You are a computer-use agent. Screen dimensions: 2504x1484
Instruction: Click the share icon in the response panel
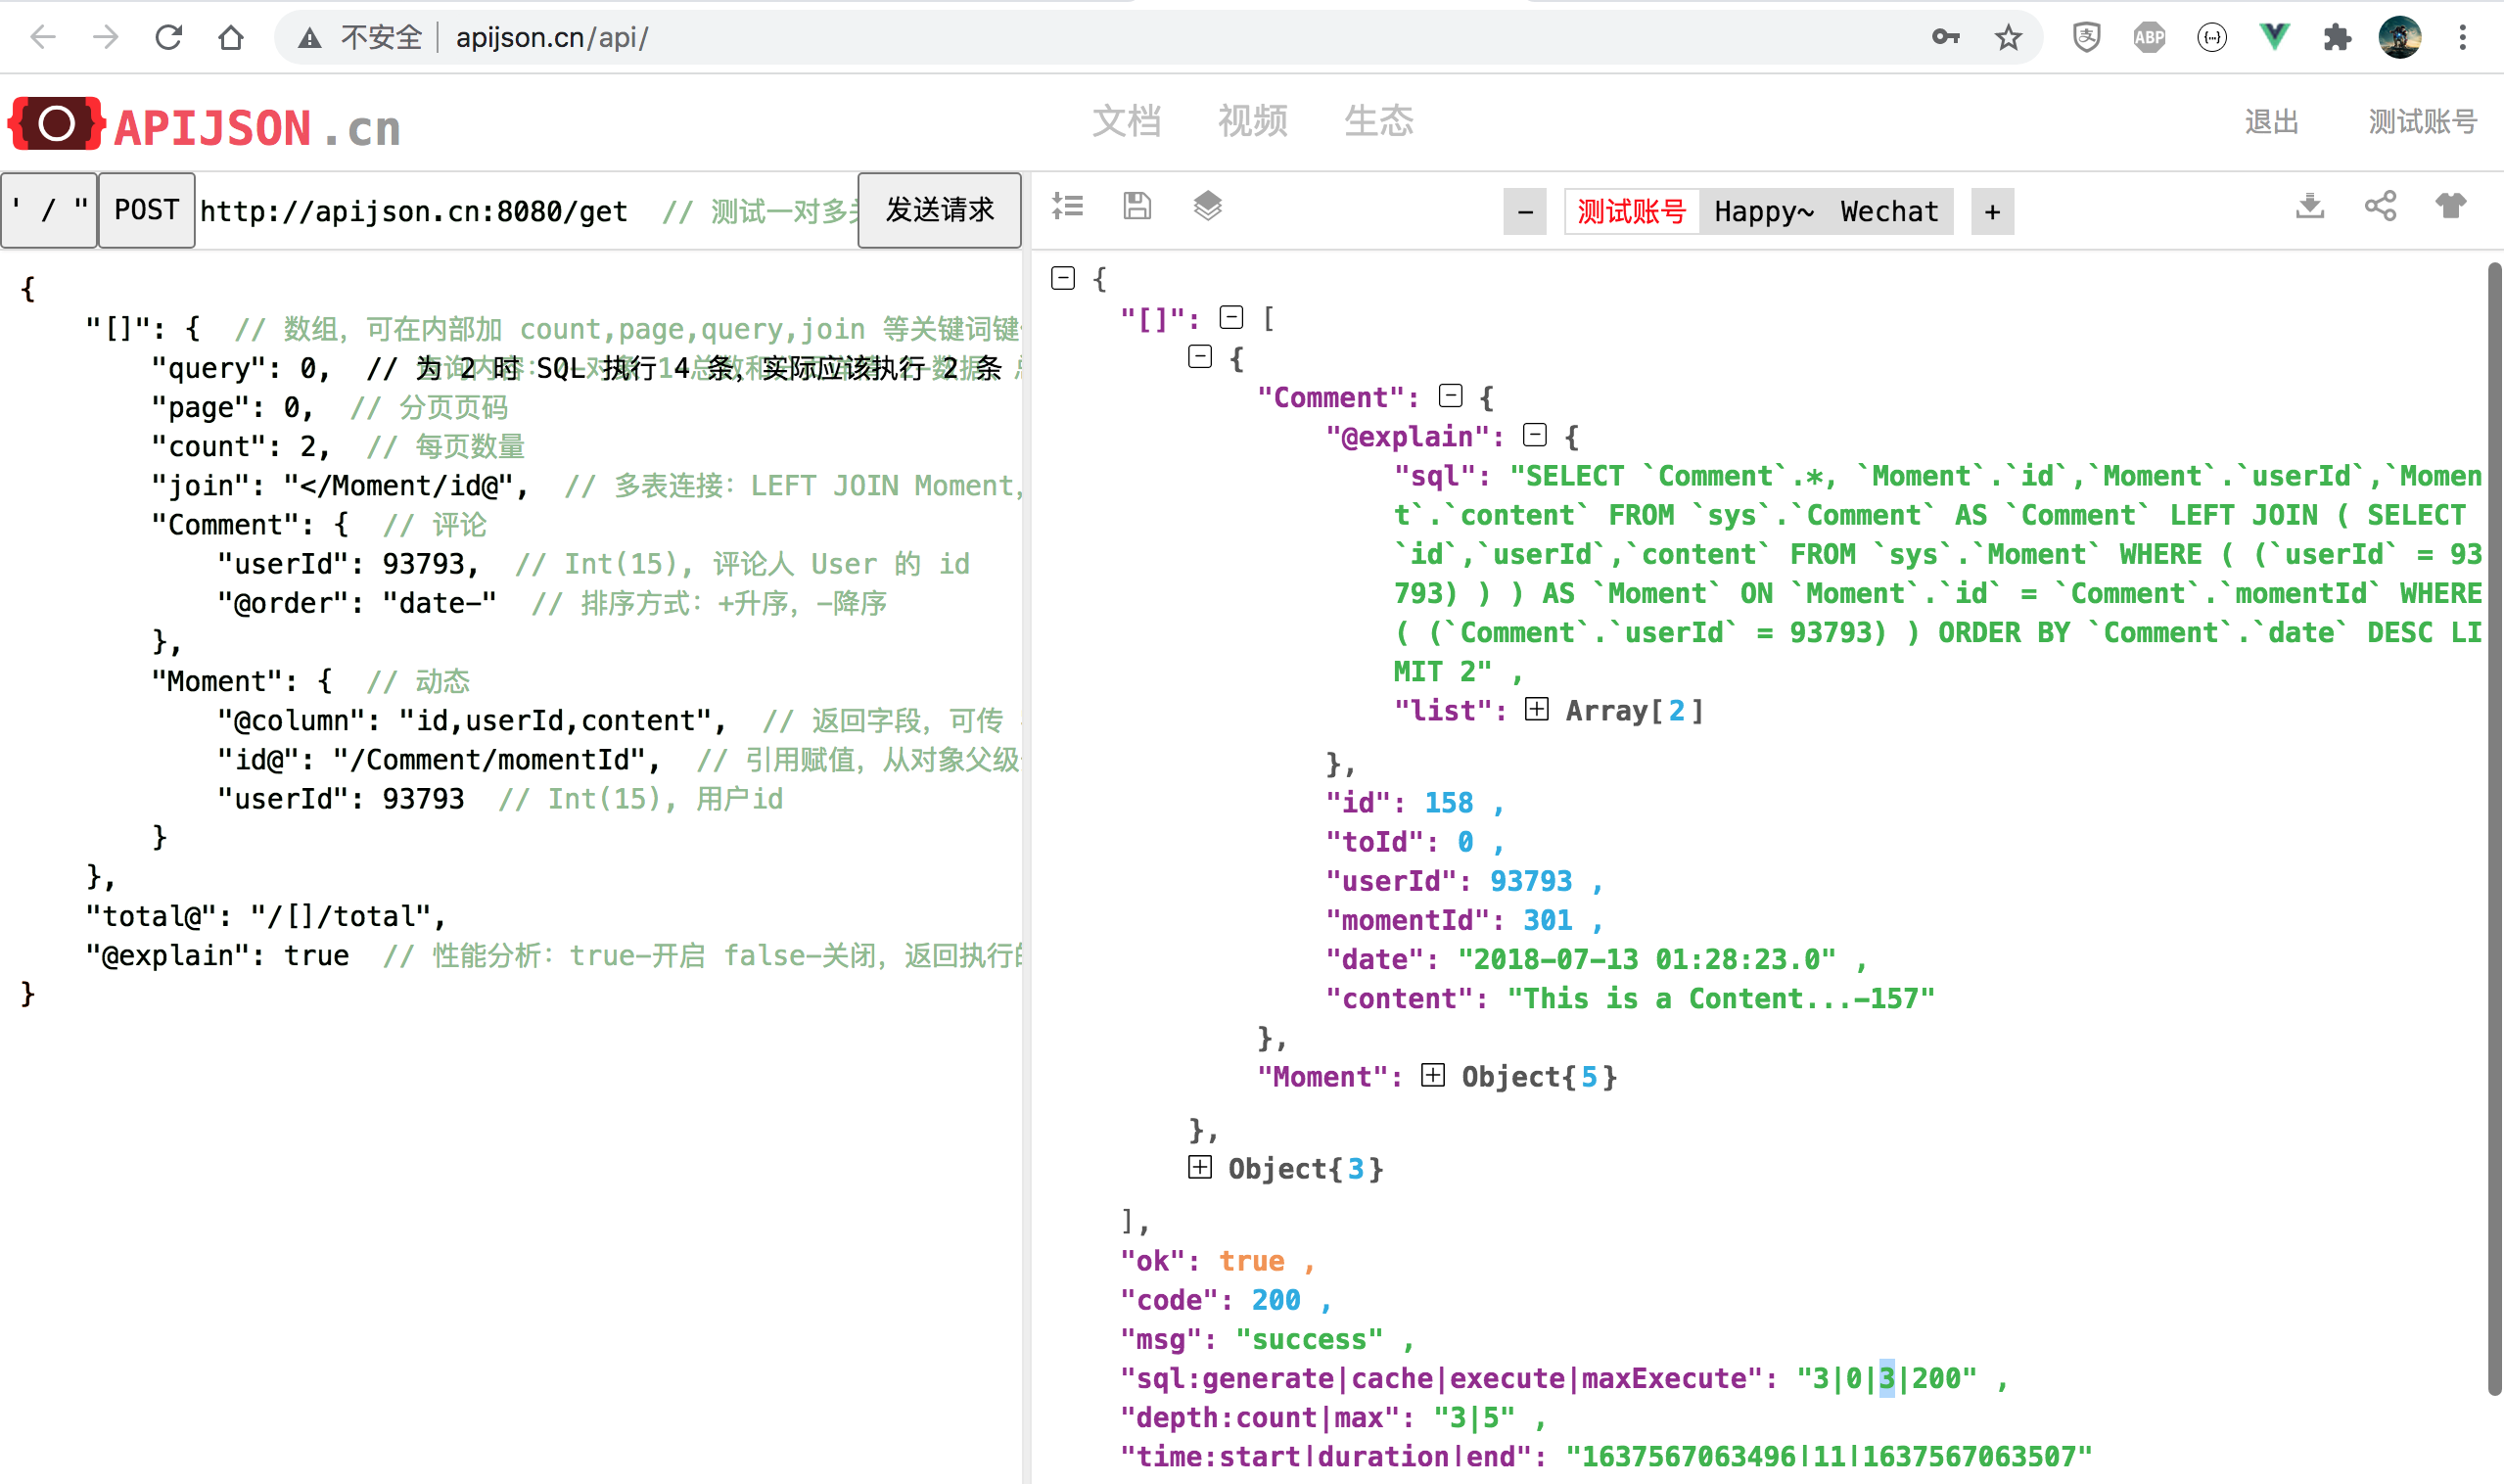point(2380,206)
